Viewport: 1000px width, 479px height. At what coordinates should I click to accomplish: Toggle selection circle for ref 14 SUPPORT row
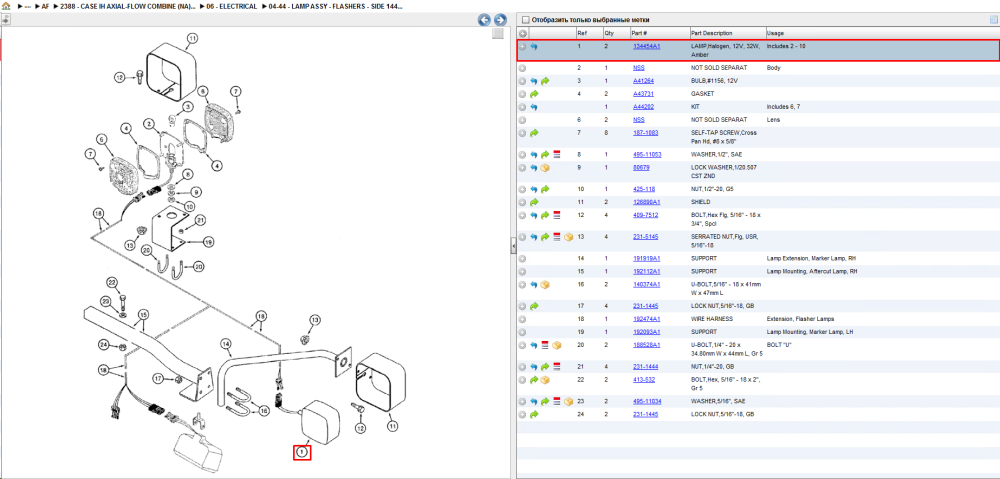click(522, 259)
